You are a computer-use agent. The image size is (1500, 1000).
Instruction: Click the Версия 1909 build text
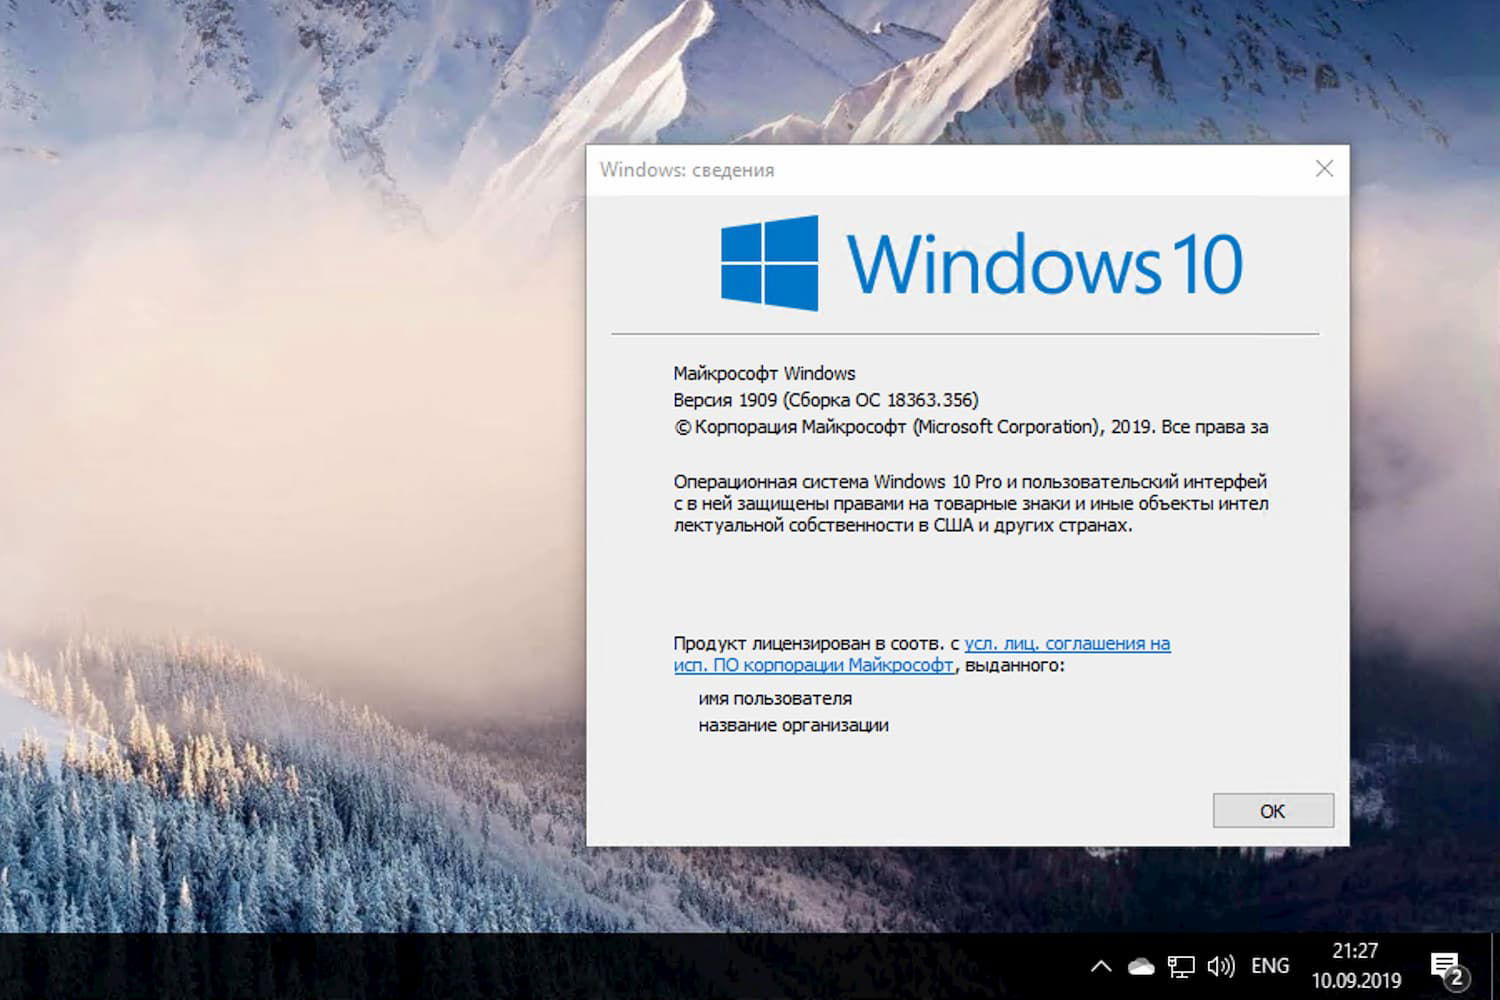click(x=826, y=399)
